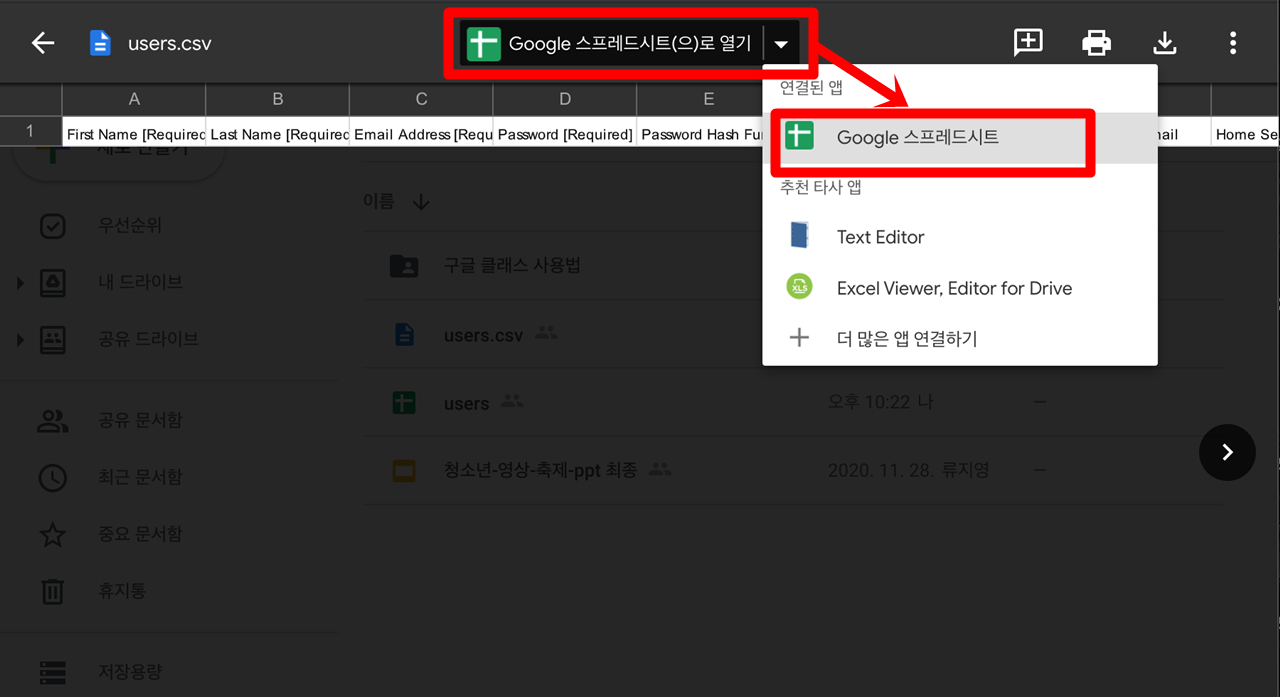
Task: Click the 오후 10:22 나 modified time
Action: 880,402
